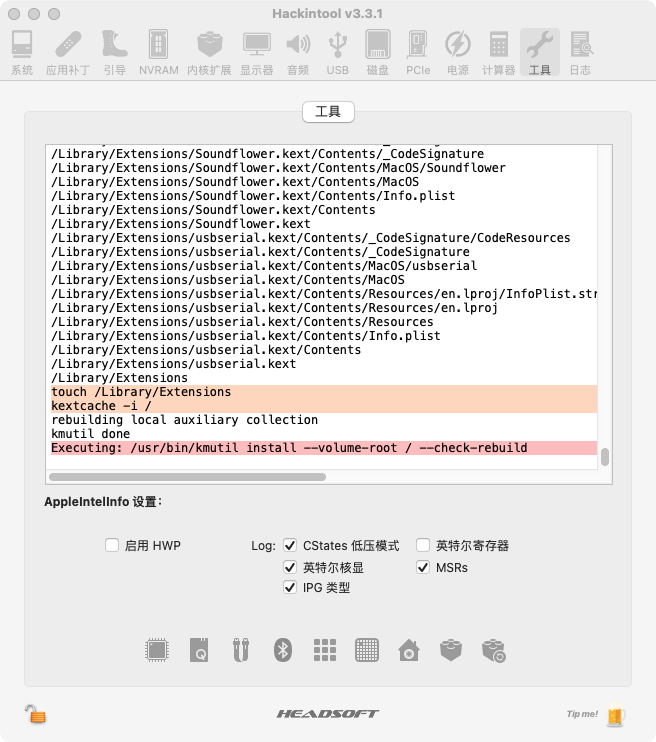The height and width of the screenshot is (742, 656).
Task: Click the HEADSOFT logo link
Action: 328,714
